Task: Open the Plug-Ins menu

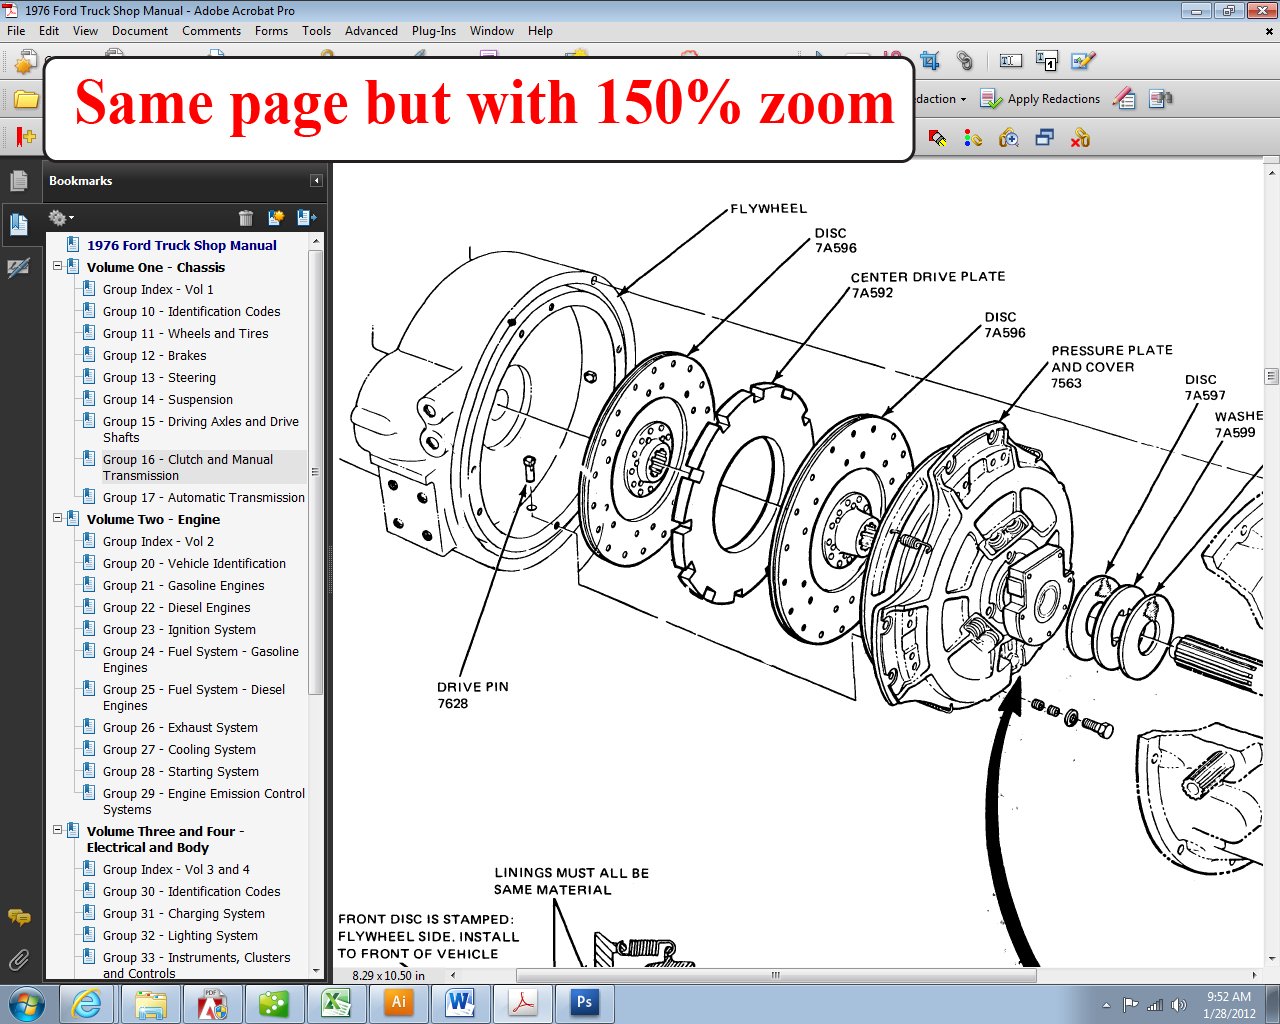Action: [433, 31]
